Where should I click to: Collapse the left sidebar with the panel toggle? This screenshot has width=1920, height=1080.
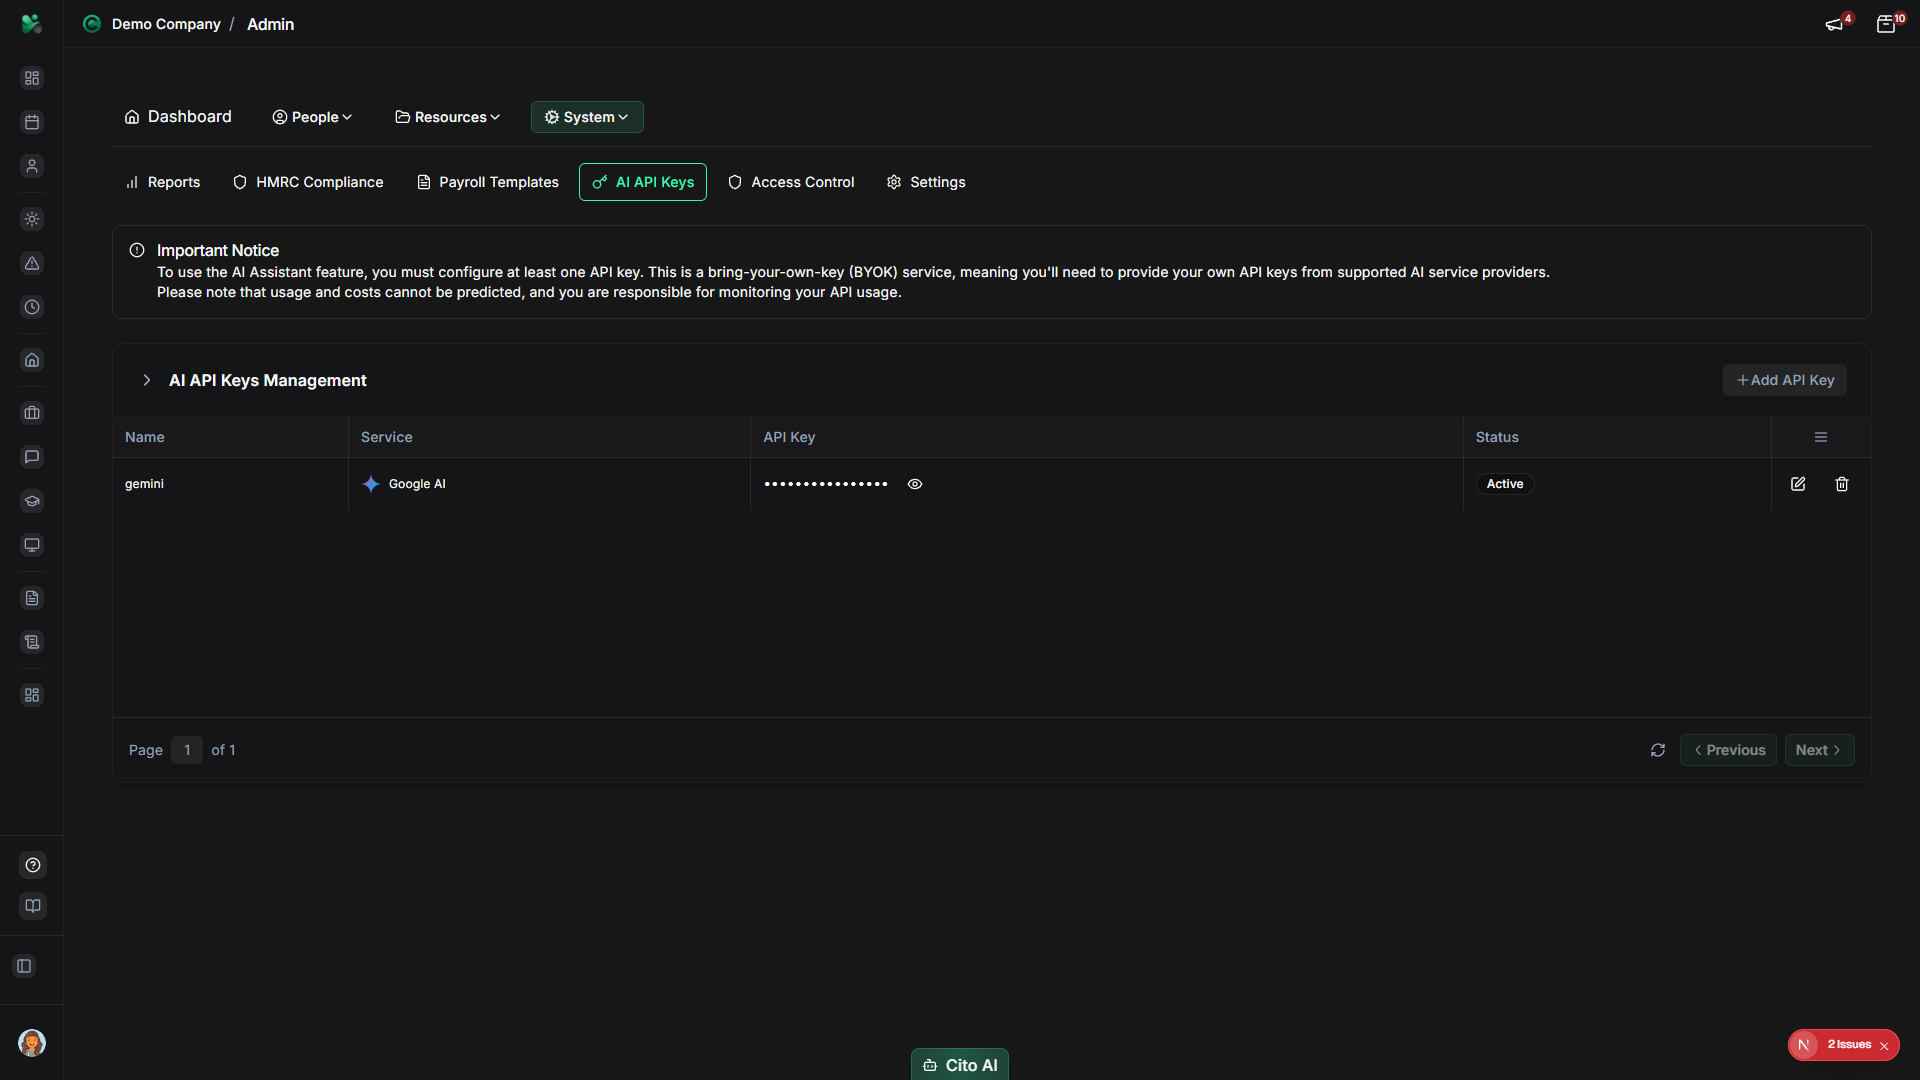[24, 966]
